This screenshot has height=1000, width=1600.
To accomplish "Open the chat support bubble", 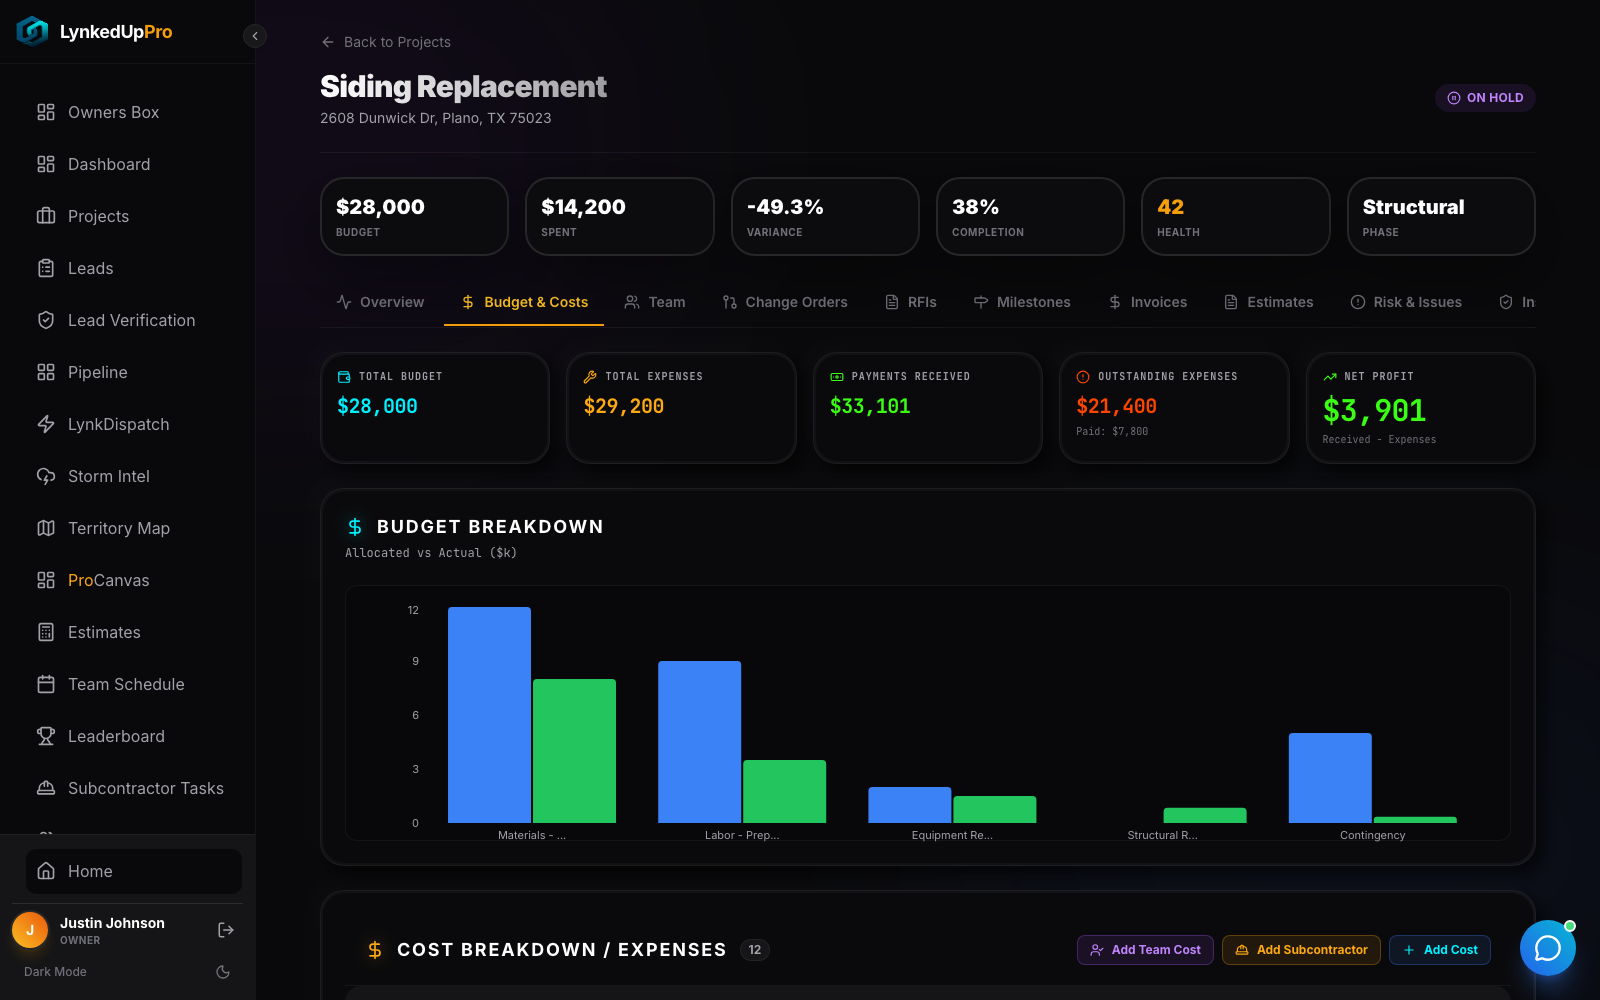I will tap(1548, 948).
